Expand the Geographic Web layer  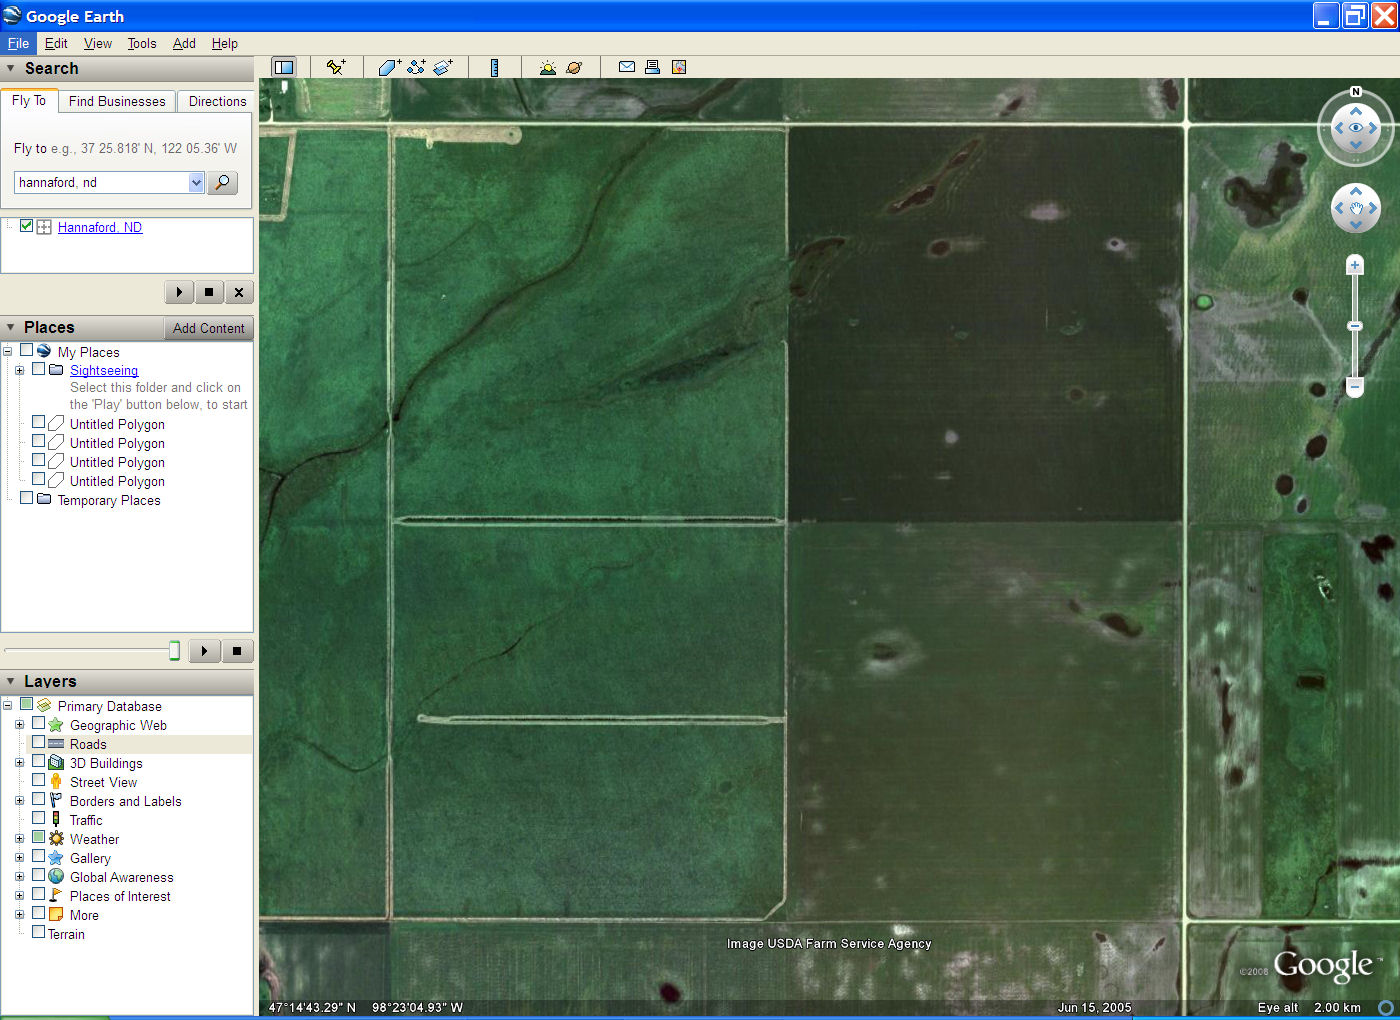pyautogui.click(x=19, y=724)
